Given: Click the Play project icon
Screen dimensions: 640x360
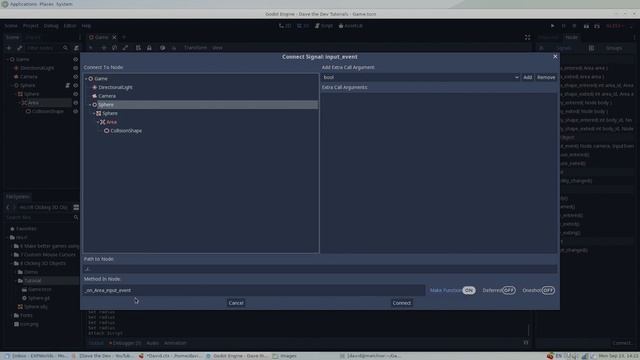Looking at the screenshot, I should pyautogui.click(x=553, y=26).
